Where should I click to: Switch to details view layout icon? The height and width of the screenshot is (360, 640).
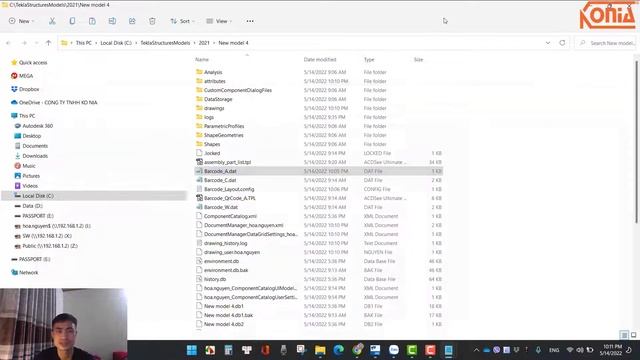pyautogui.click(x=624, y=335)
